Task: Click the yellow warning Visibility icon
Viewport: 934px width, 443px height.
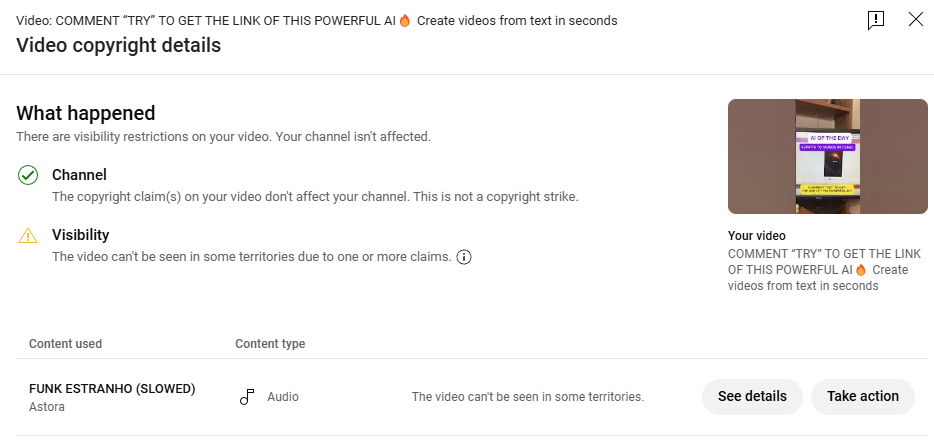Action: point(28,236)
